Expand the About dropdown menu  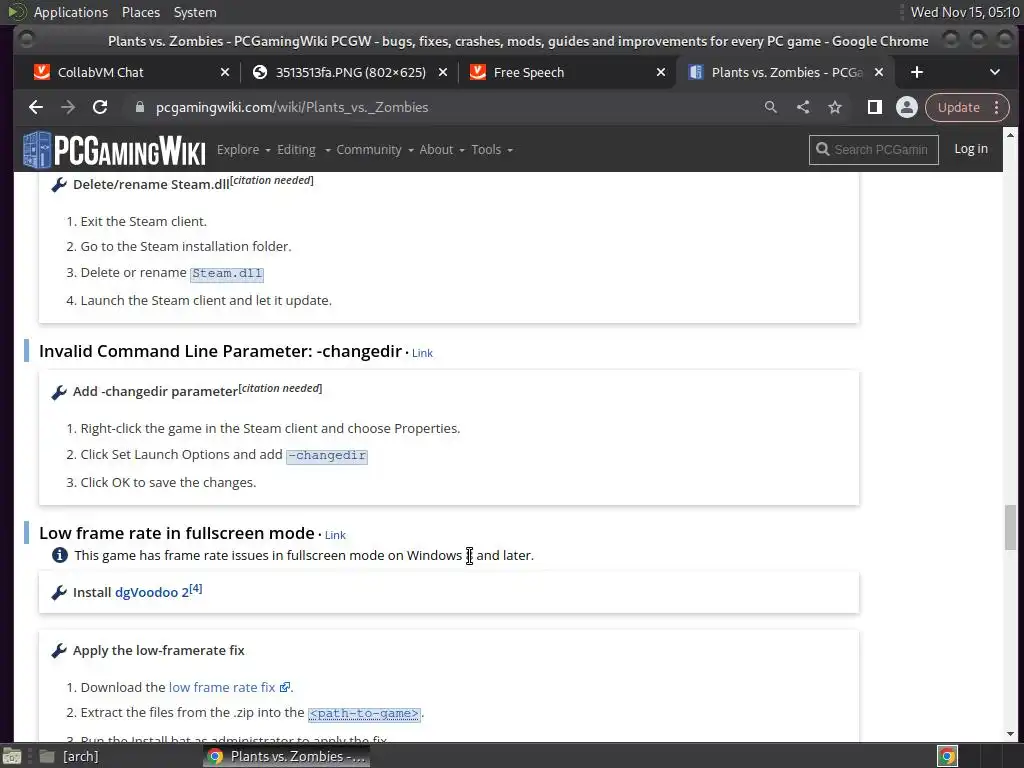(442, 150)
